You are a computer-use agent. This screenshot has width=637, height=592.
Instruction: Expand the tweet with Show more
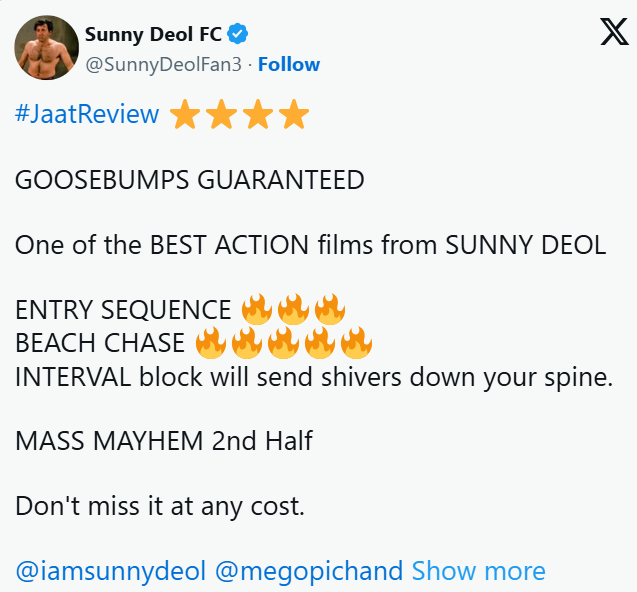[x=478, y=571]
